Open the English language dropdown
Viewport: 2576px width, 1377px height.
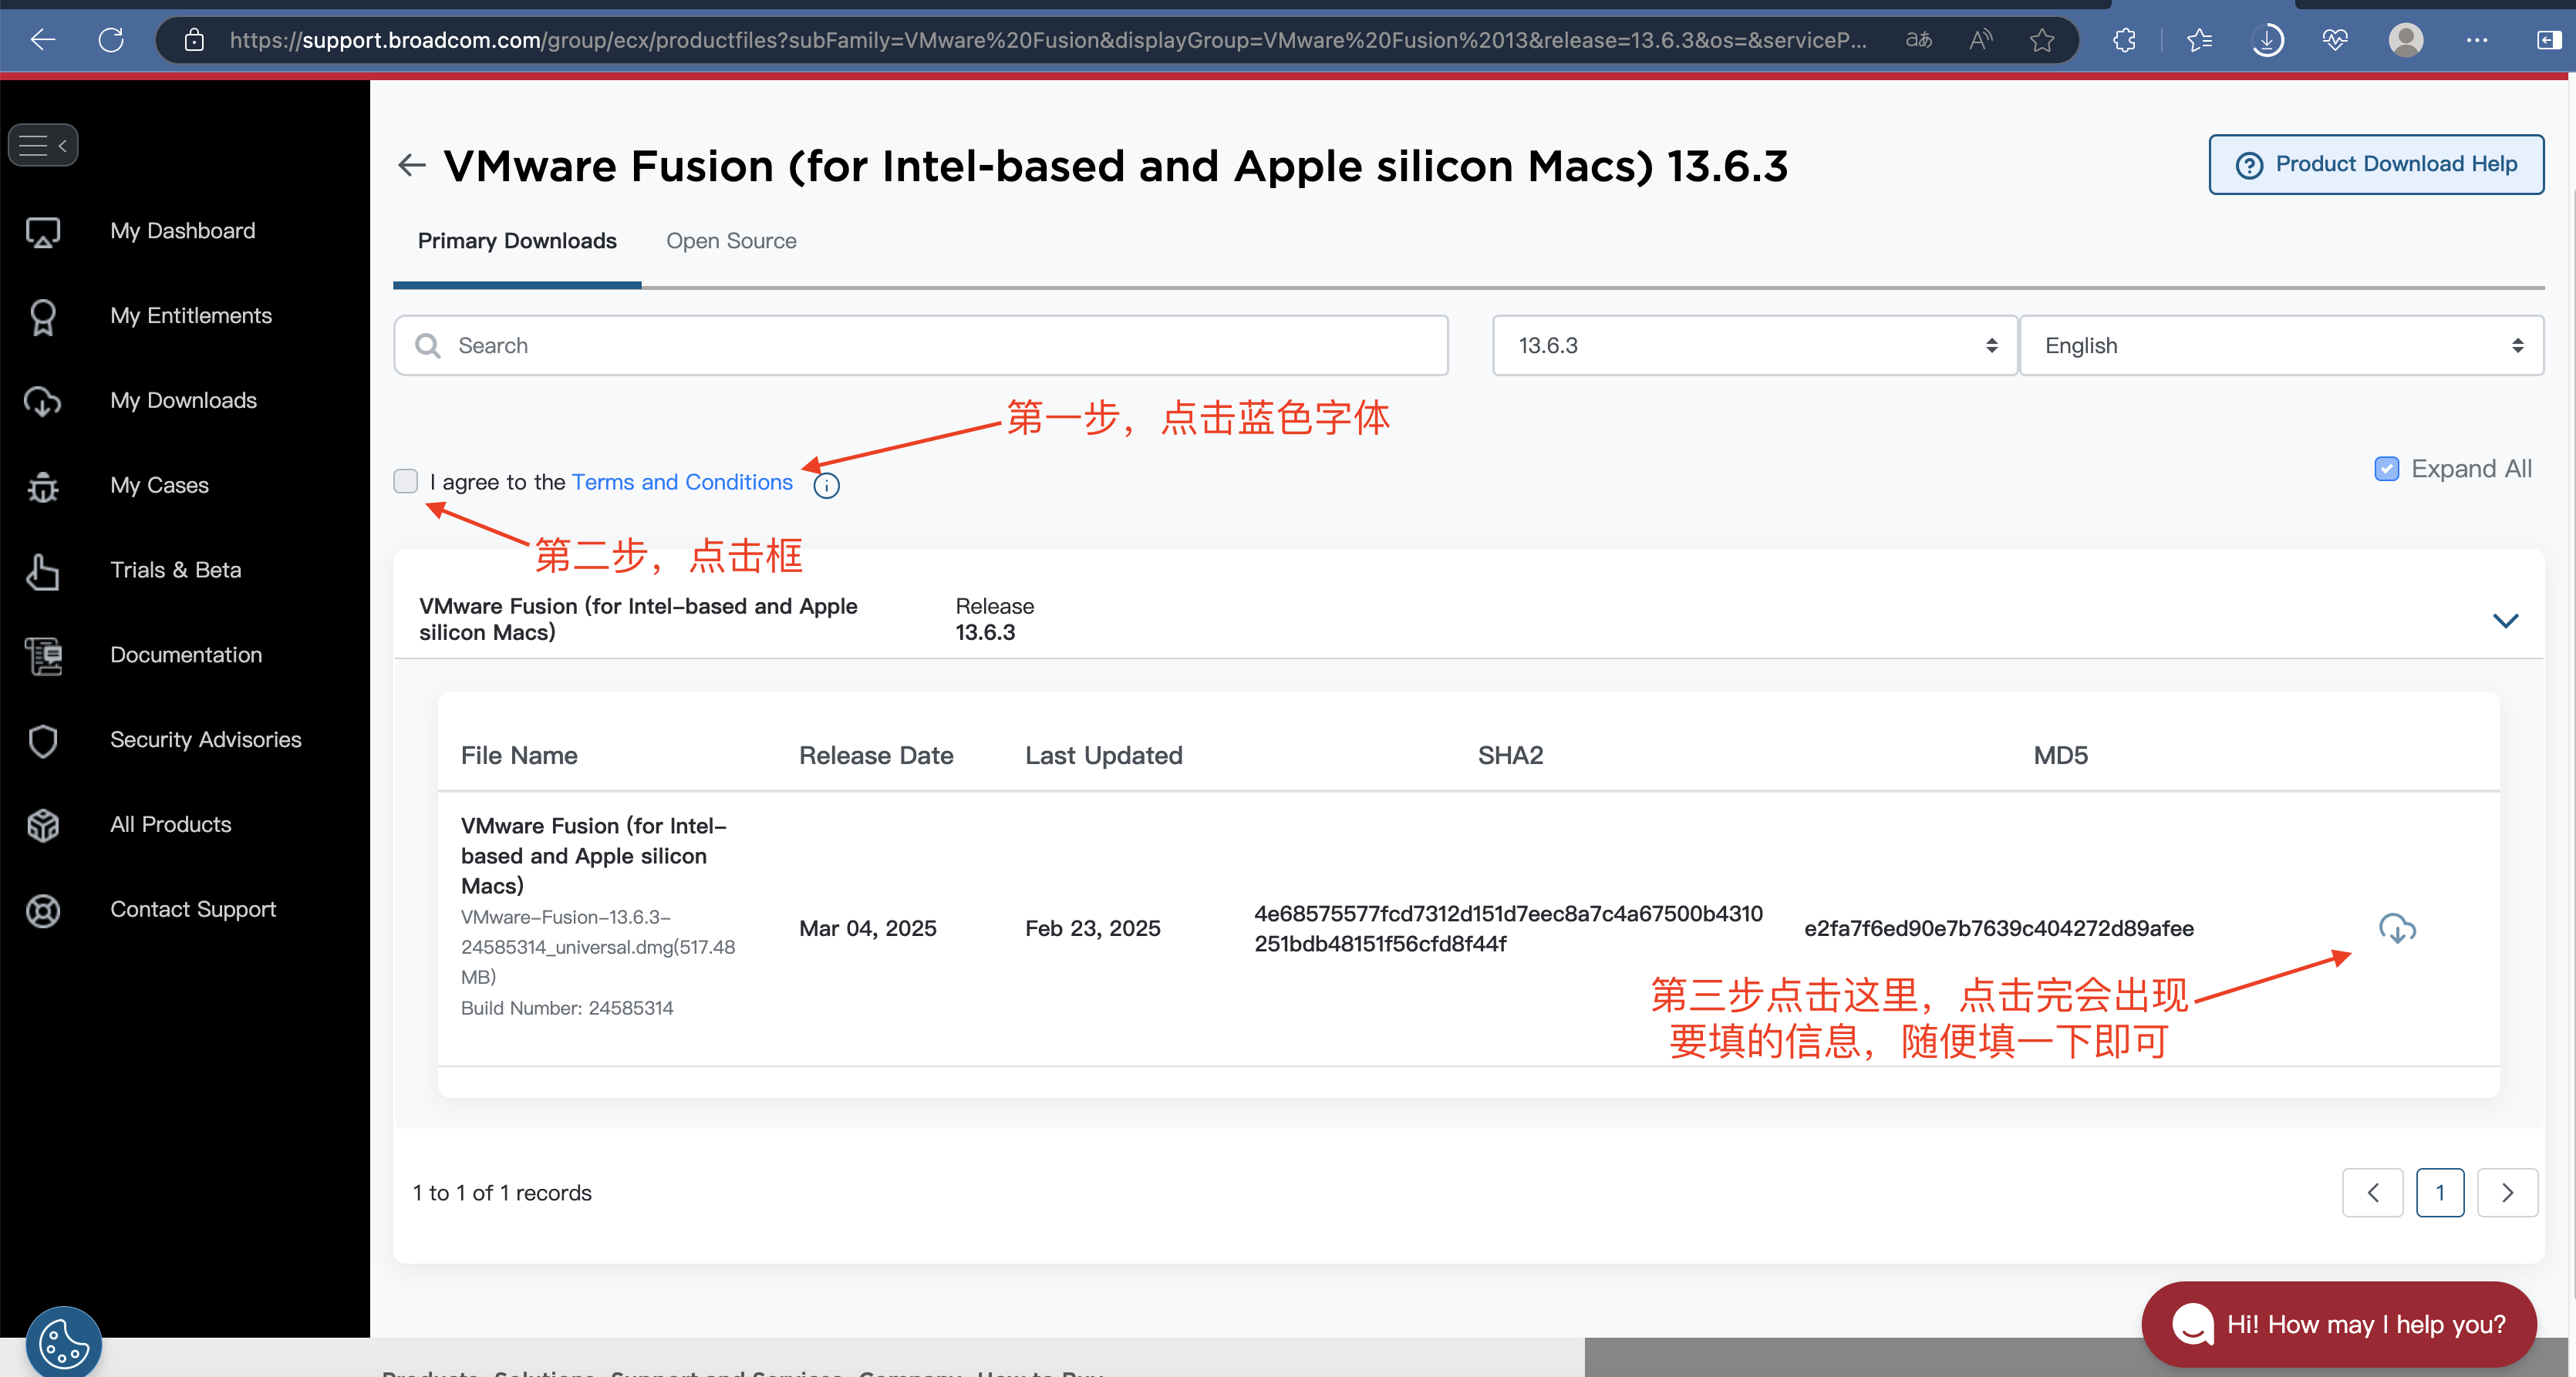2281,346
